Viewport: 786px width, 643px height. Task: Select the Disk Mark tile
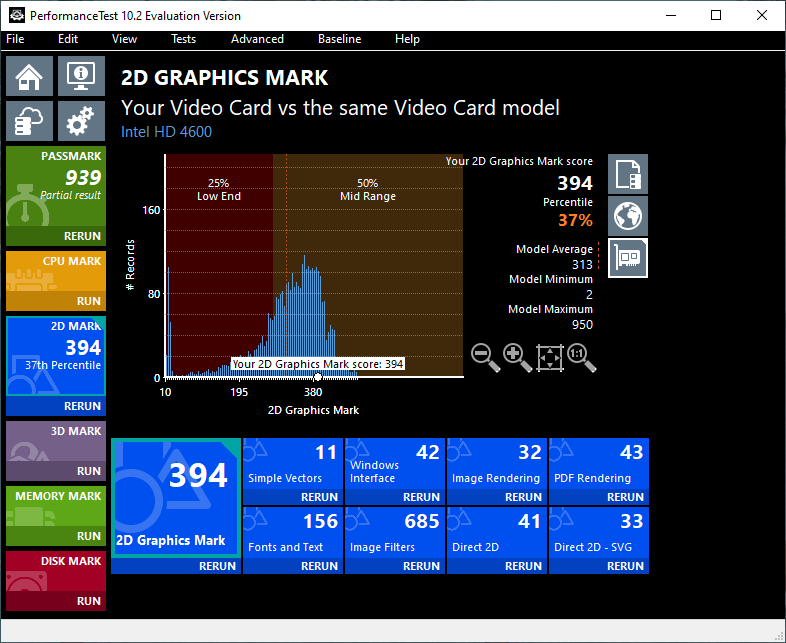click(x=56, y=571)
